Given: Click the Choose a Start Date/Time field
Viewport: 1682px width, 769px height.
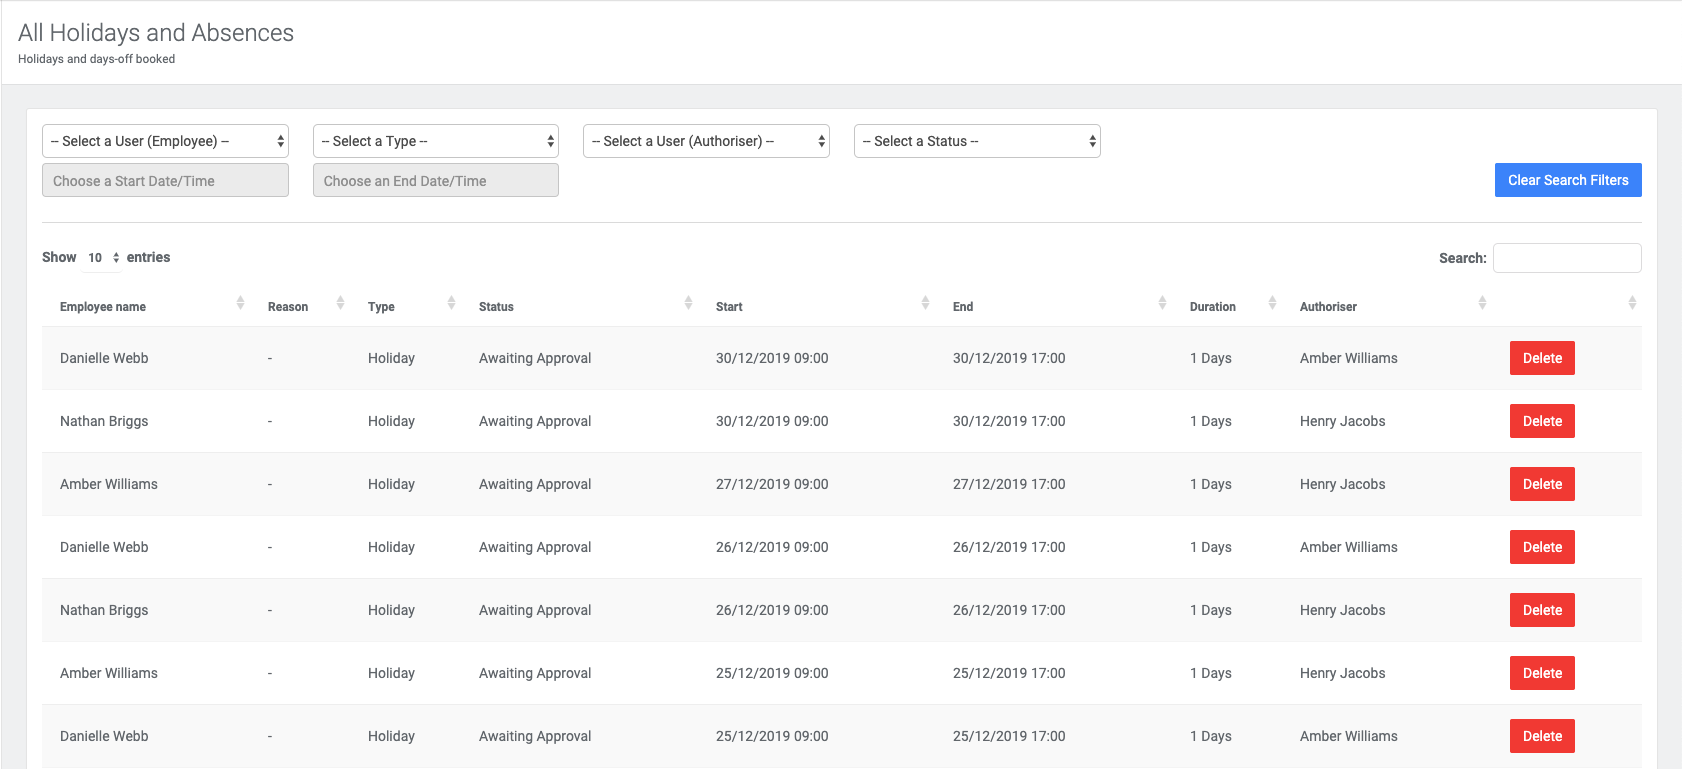Looking at the screenshot, I should coord(165,181).
